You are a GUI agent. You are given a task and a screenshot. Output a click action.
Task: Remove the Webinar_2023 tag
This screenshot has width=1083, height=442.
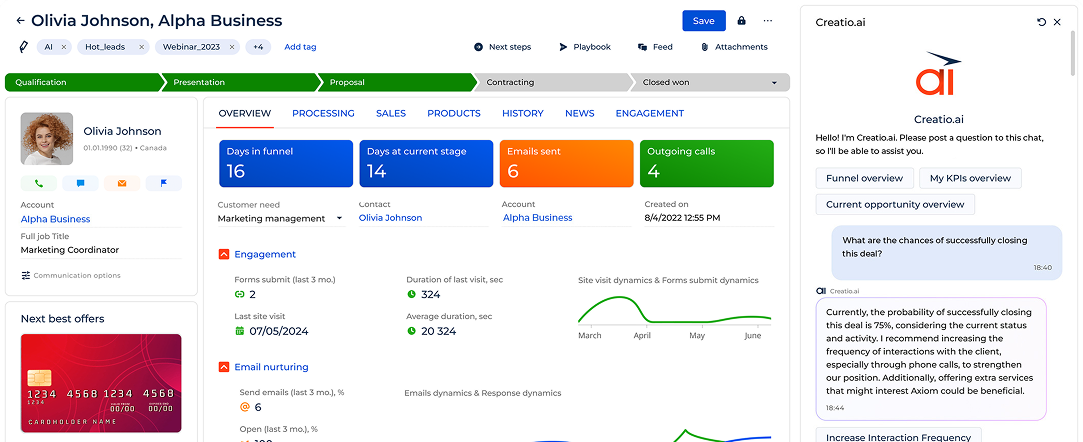(x=231, y=47)
